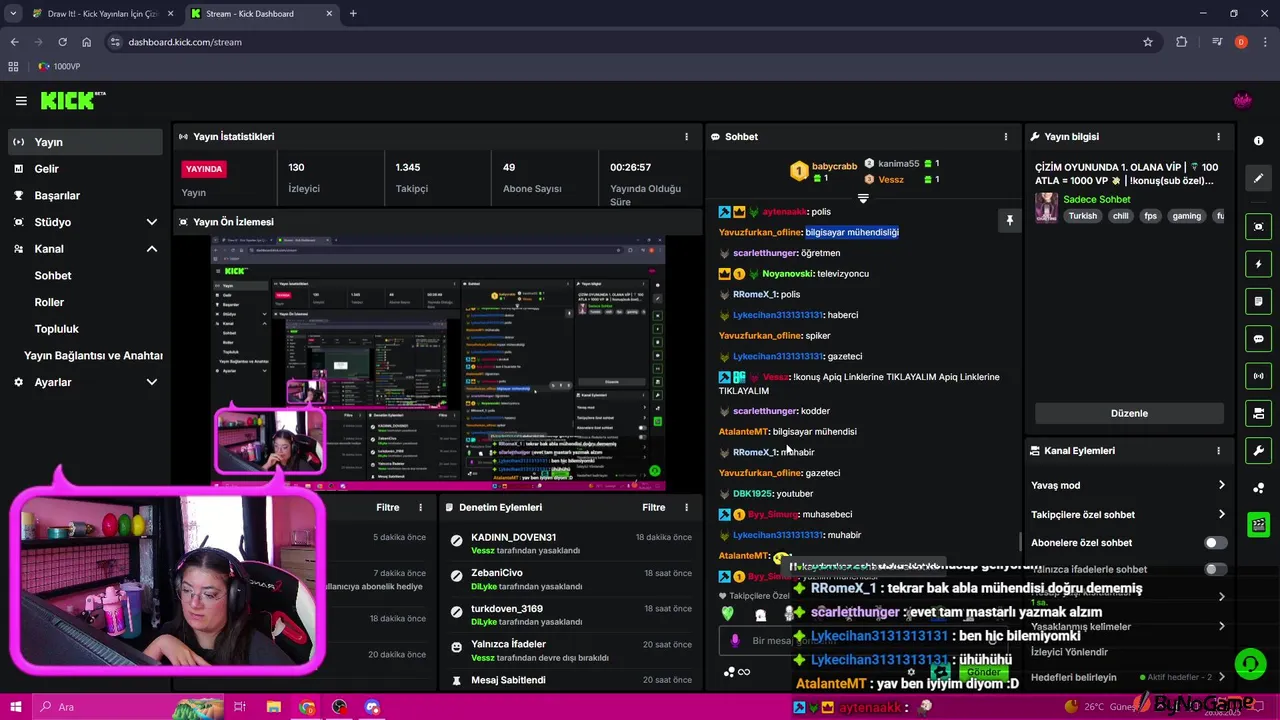Open Sohbet panel three-dot menu
Screen dimensions: 1280x720
pos(1006,136)
